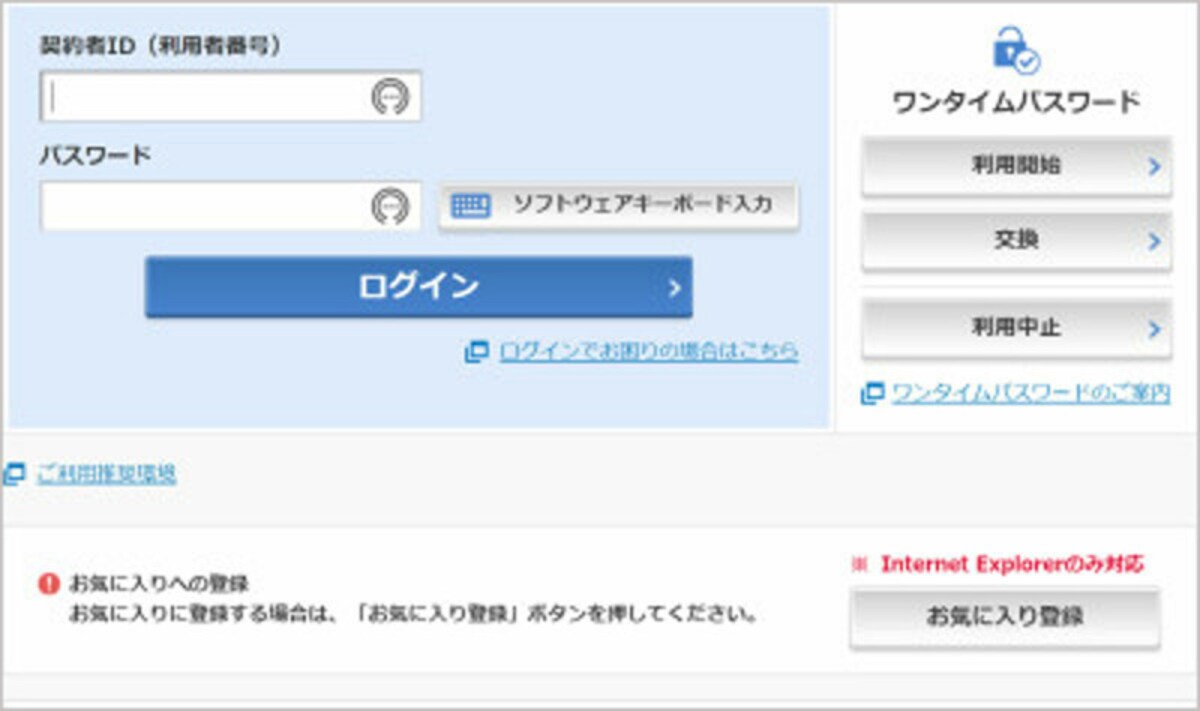Click the ワンタイムパスワード heading text

coord(1015,102)
